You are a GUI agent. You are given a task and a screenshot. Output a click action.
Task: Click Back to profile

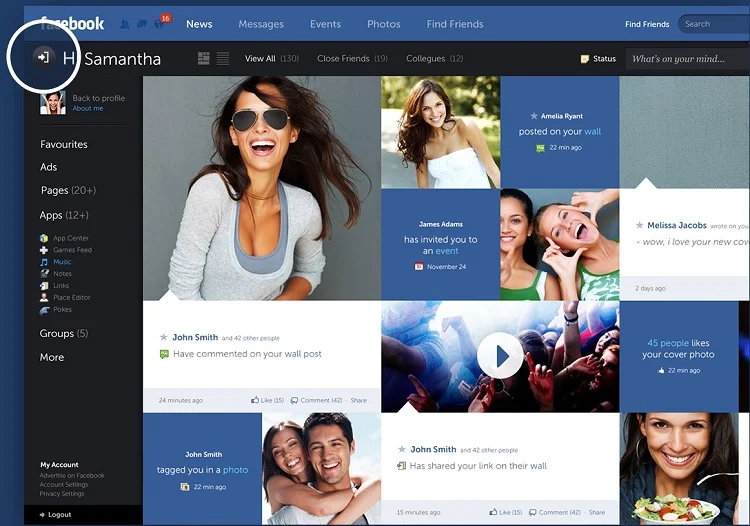click(99, 98)
